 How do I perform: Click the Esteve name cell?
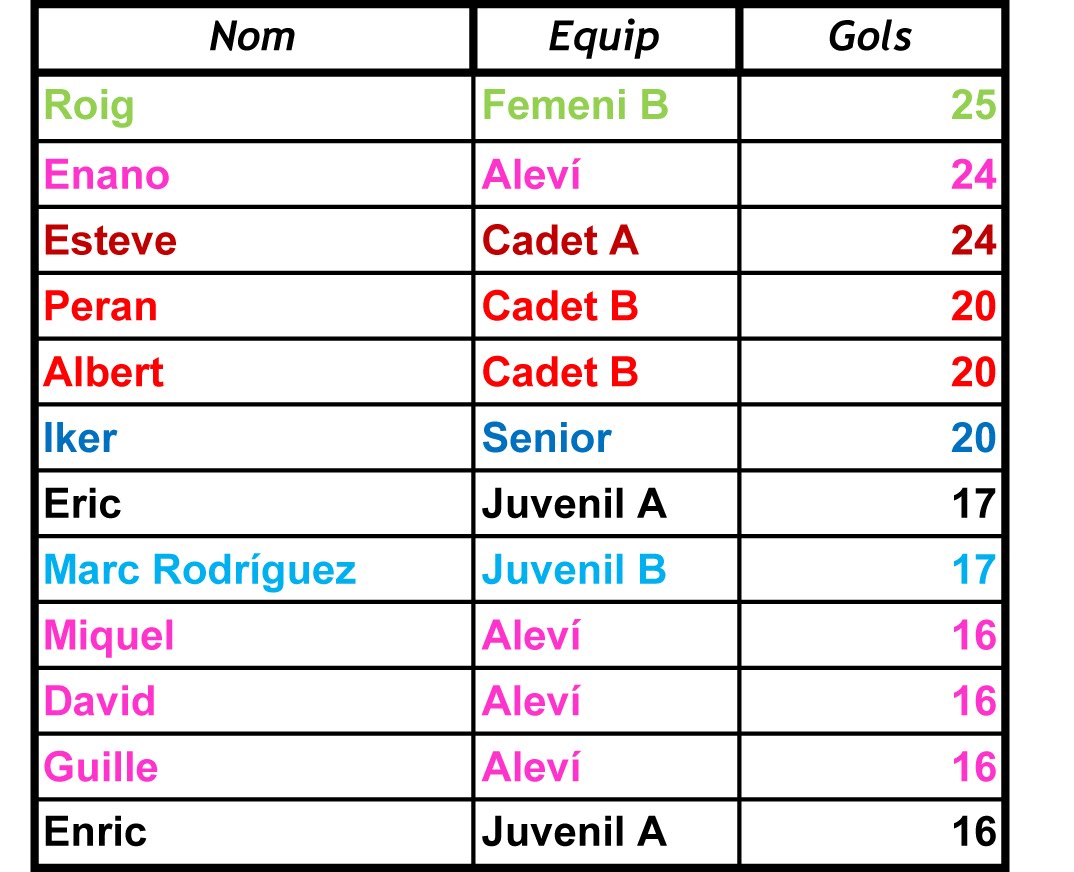click(x=255, y=240)
